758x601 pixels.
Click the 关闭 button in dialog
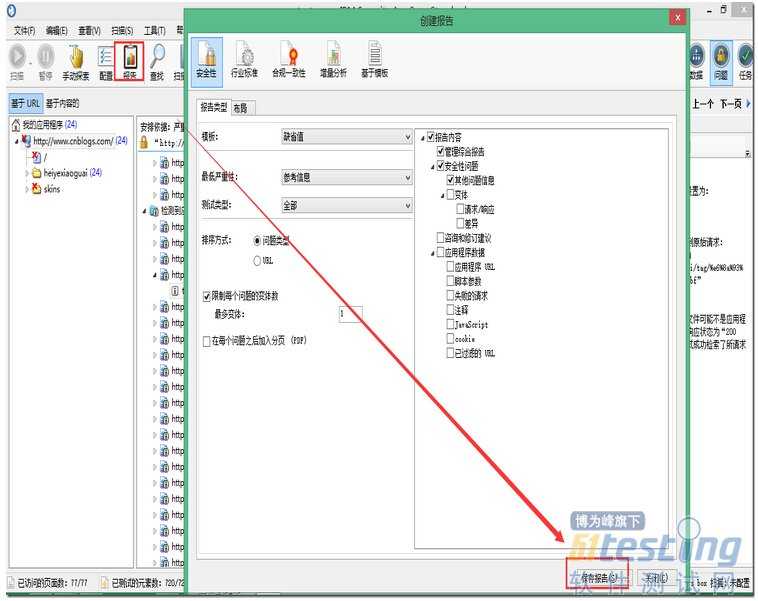tap(657, 578)
